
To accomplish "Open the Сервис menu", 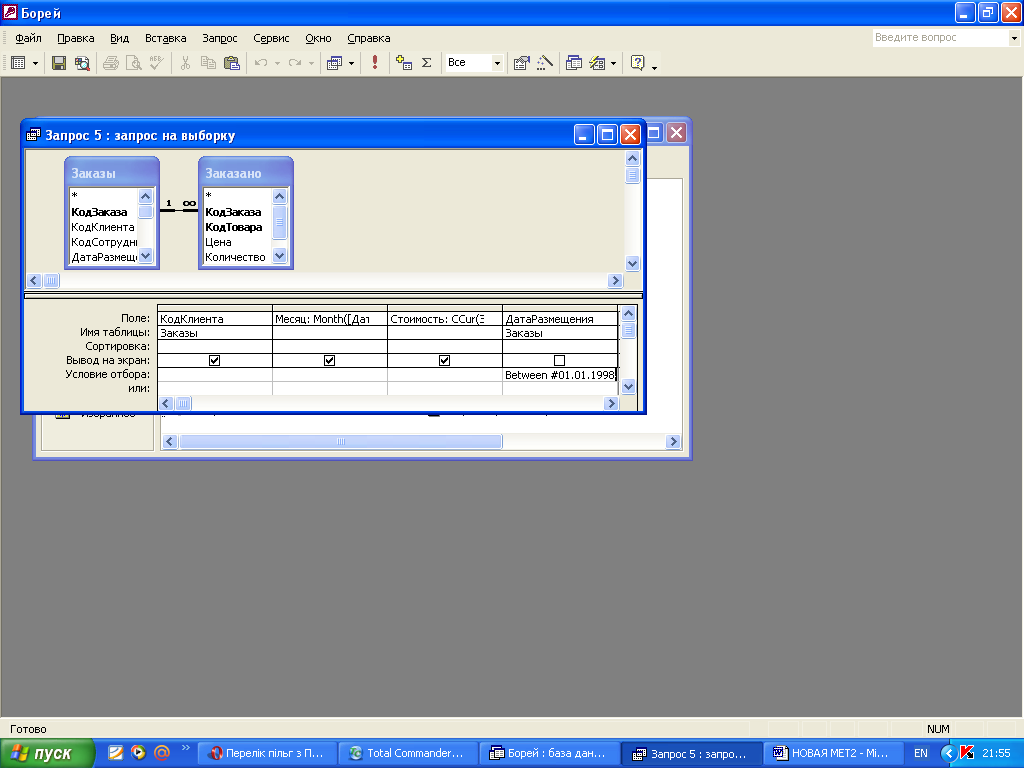I will click(x=271, y=39).
